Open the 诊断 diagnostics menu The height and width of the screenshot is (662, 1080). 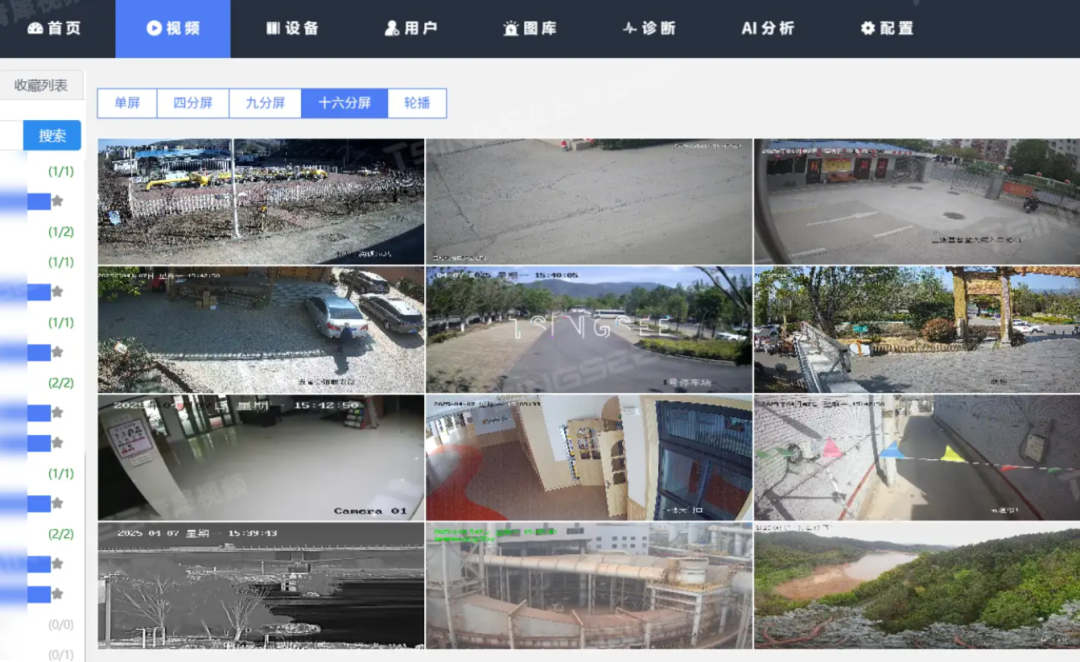tap(650, 28)
